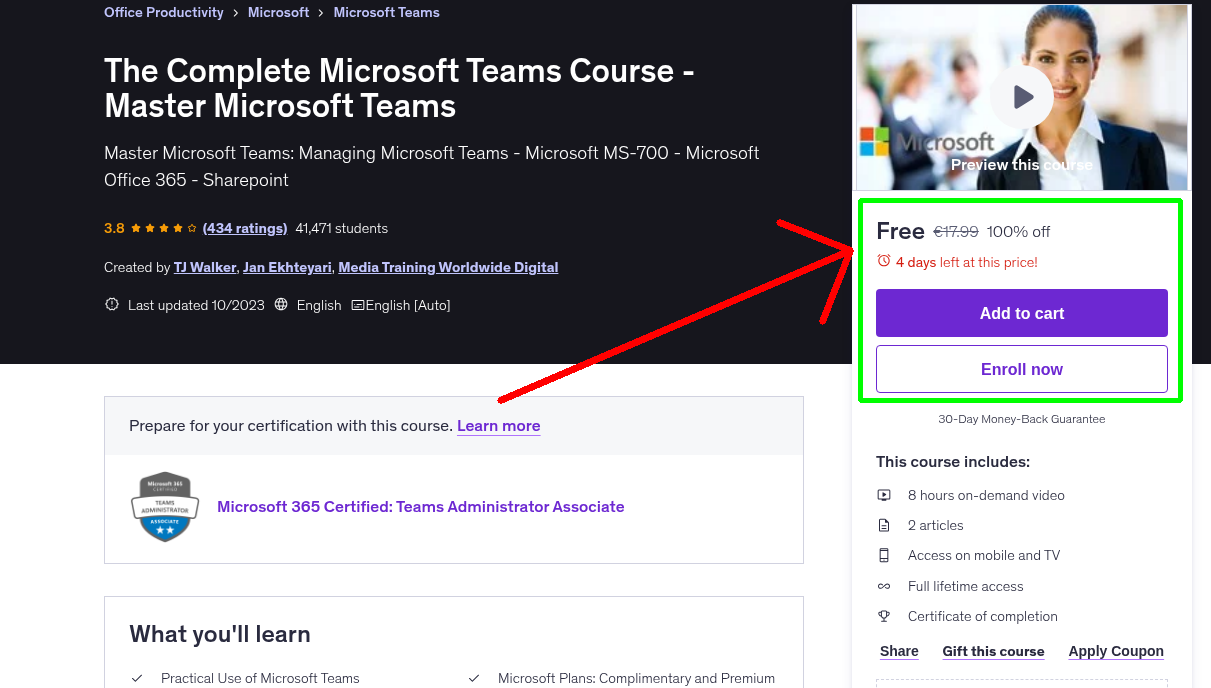Click Apply Coupon
Image resolution: width=1211 pixels, height=688 pixels.
click(x=1116, y=651)
